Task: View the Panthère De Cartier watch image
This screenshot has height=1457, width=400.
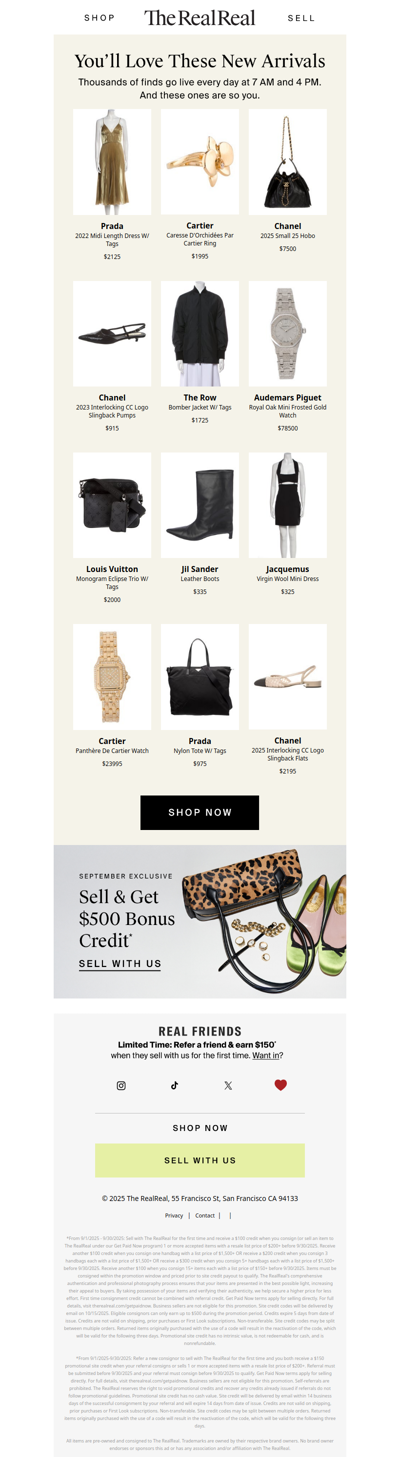Action: tap(112, 678)
